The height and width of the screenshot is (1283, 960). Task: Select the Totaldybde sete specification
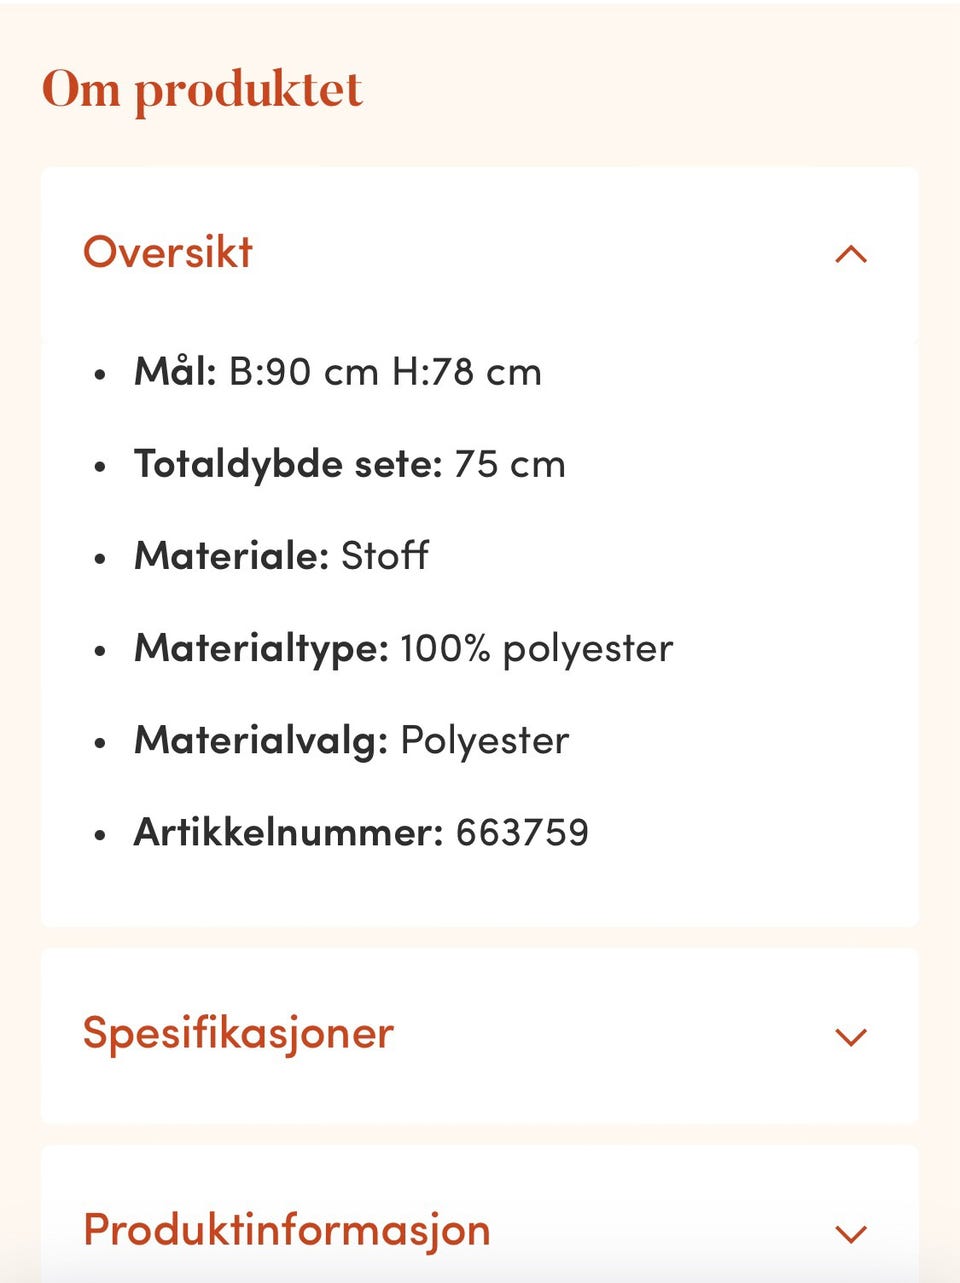coord(350,463)
